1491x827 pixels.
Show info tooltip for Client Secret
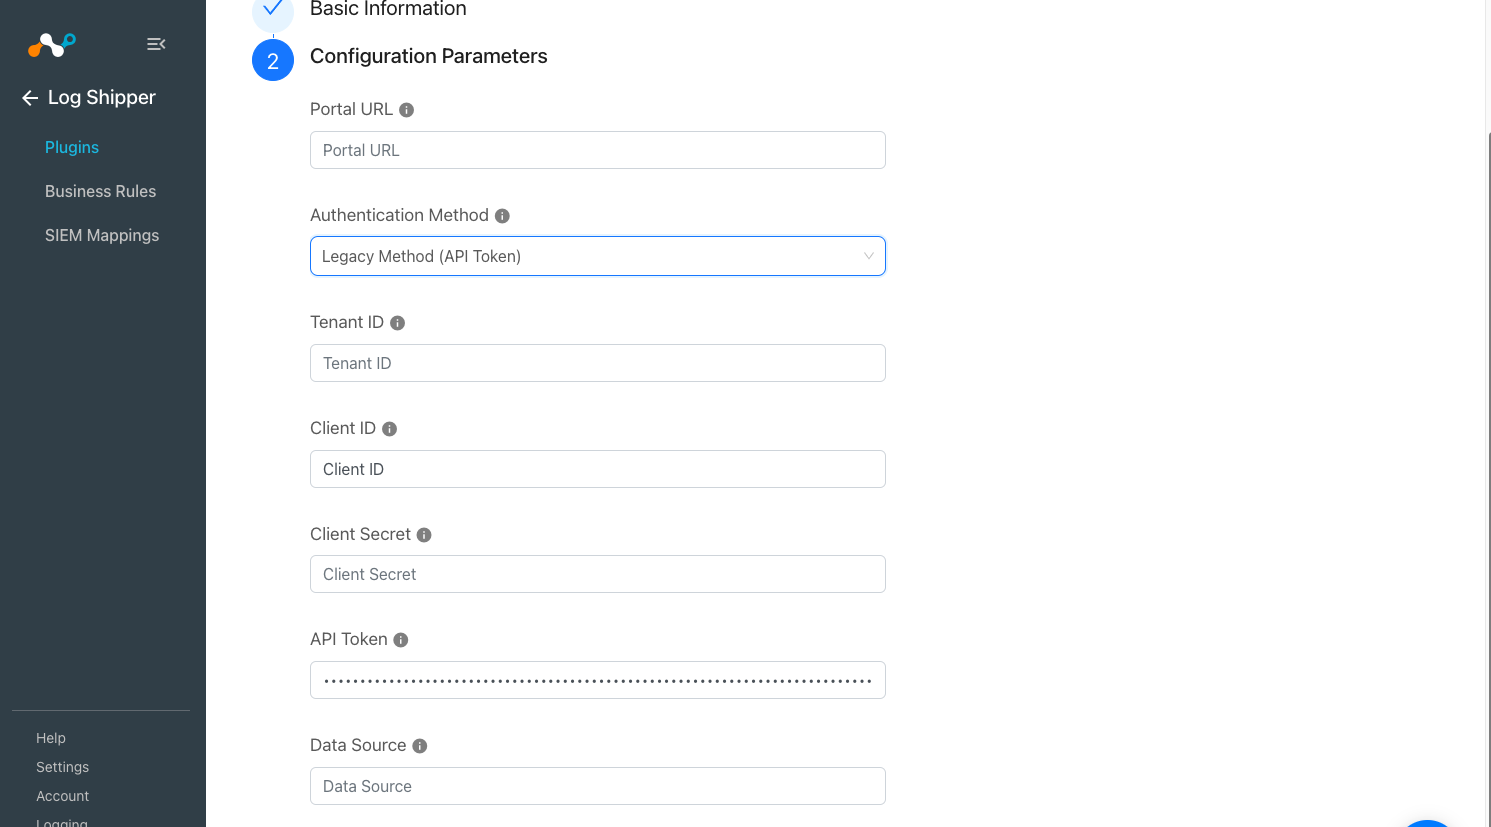(424, 535)
